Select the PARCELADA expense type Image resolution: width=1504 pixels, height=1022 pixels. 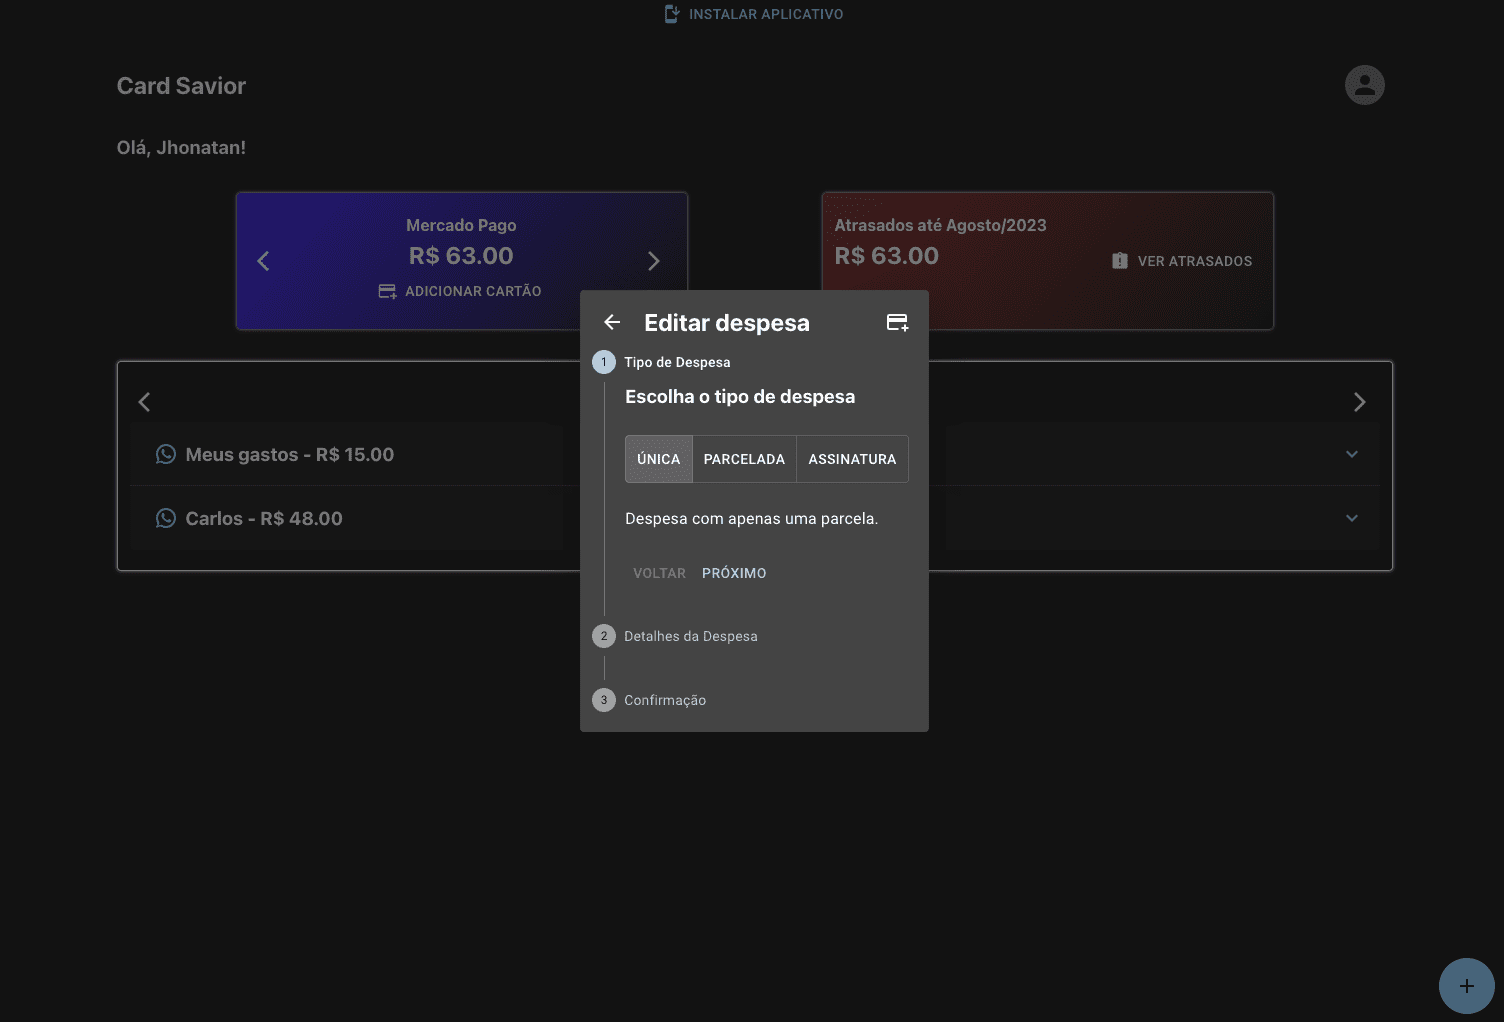[744, 459]
